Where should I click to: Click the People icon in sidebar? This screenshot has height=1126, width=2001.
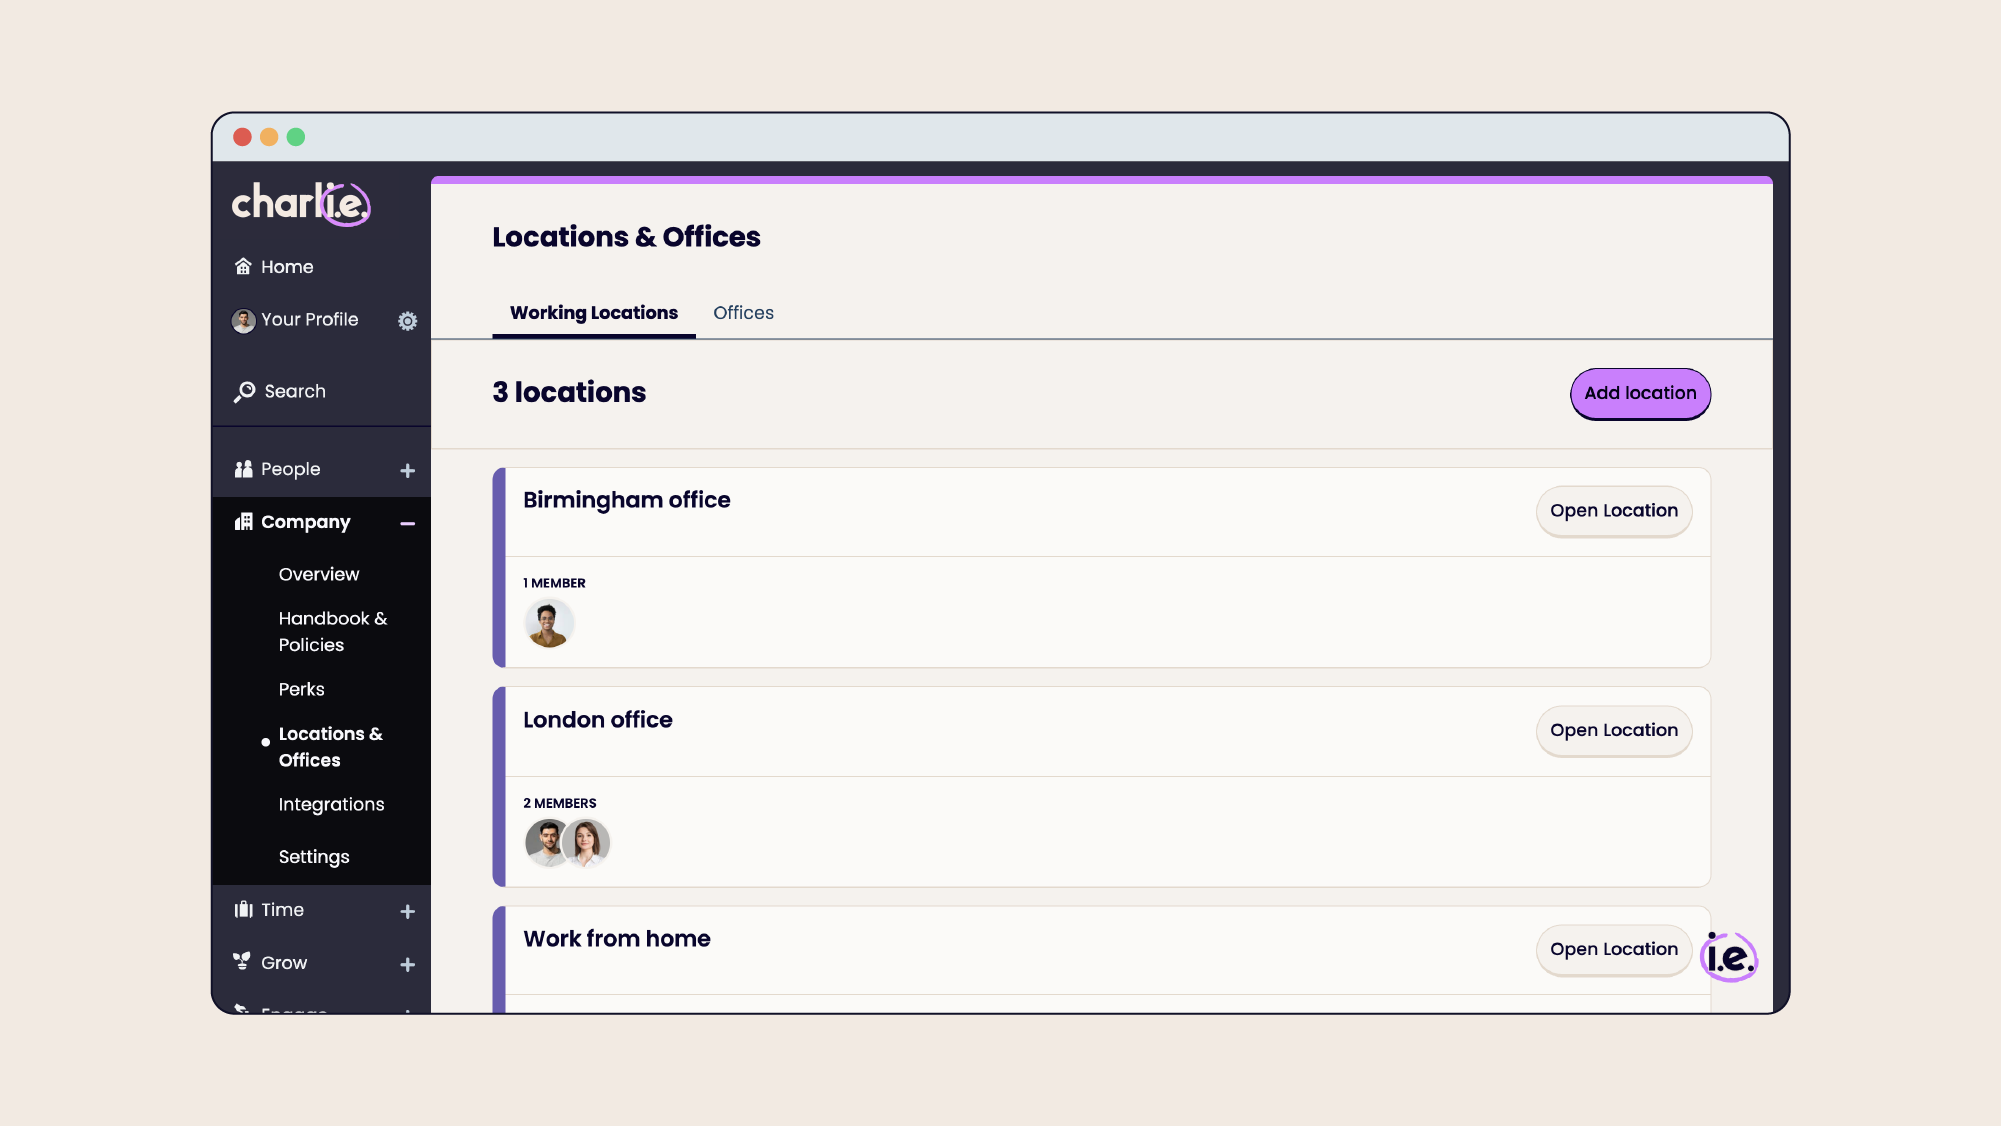(x=243, y=469)
